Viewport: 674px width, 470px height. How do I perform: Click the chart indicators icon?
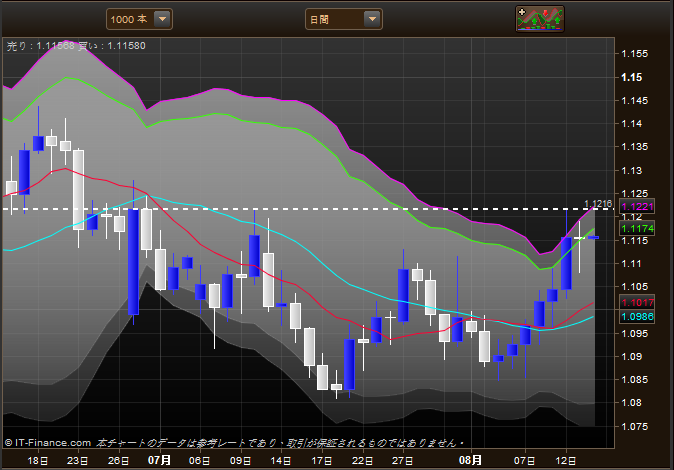pos(540,19)
